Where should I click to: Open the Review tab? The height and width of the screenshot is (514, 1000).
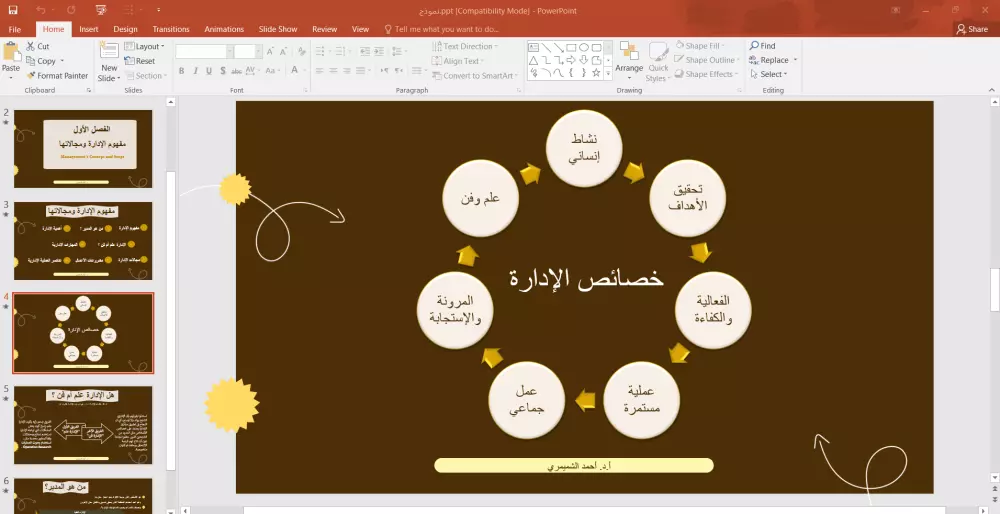click(324, 29)
